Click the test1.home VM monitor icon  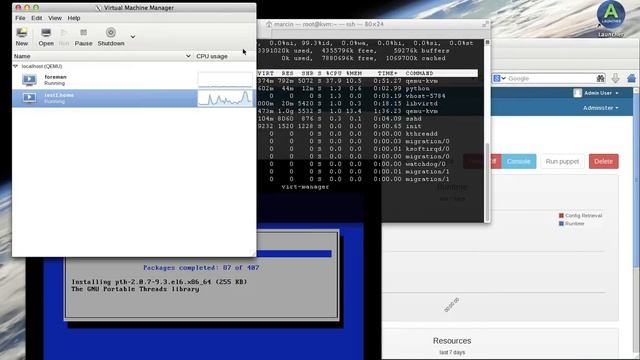tap(29, 98)
